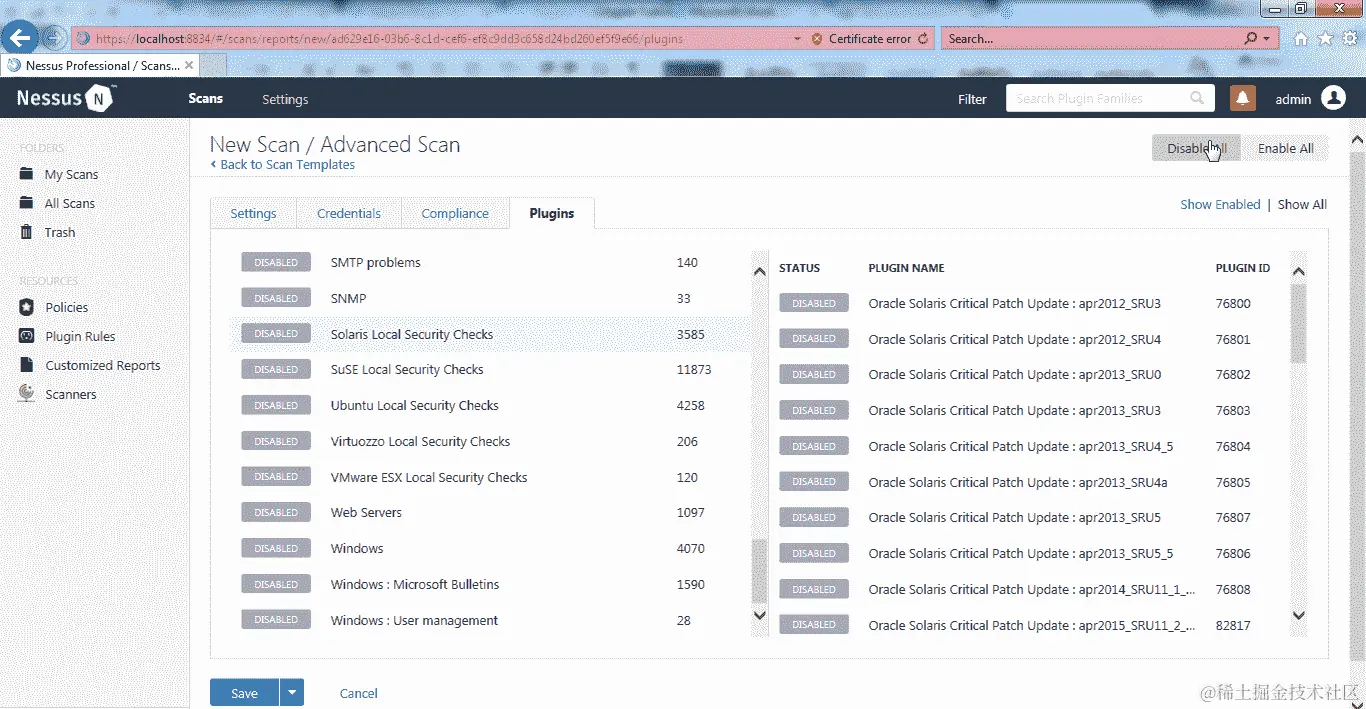Click magnifier icon in Search Plugin Families

point(1197,98)
